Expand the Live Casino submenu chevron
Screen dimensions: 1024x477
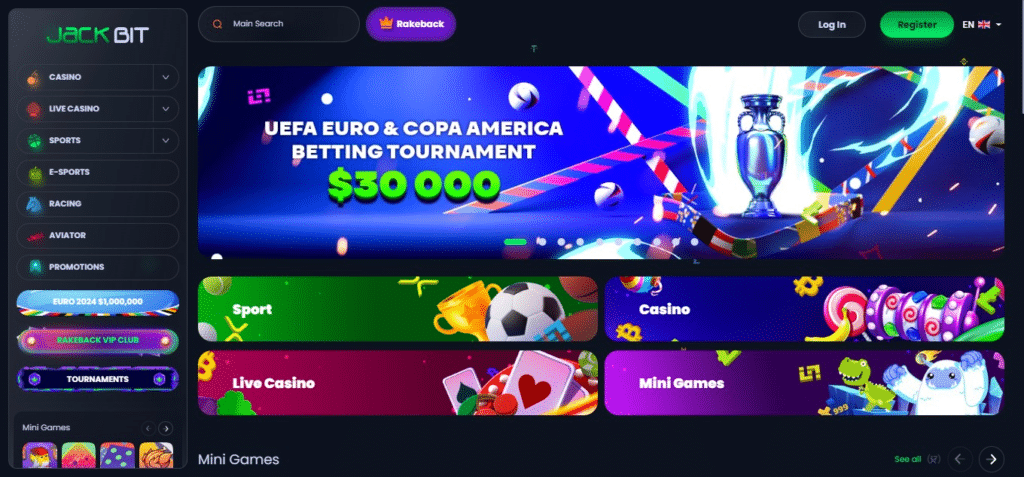(x=166, y=109)
